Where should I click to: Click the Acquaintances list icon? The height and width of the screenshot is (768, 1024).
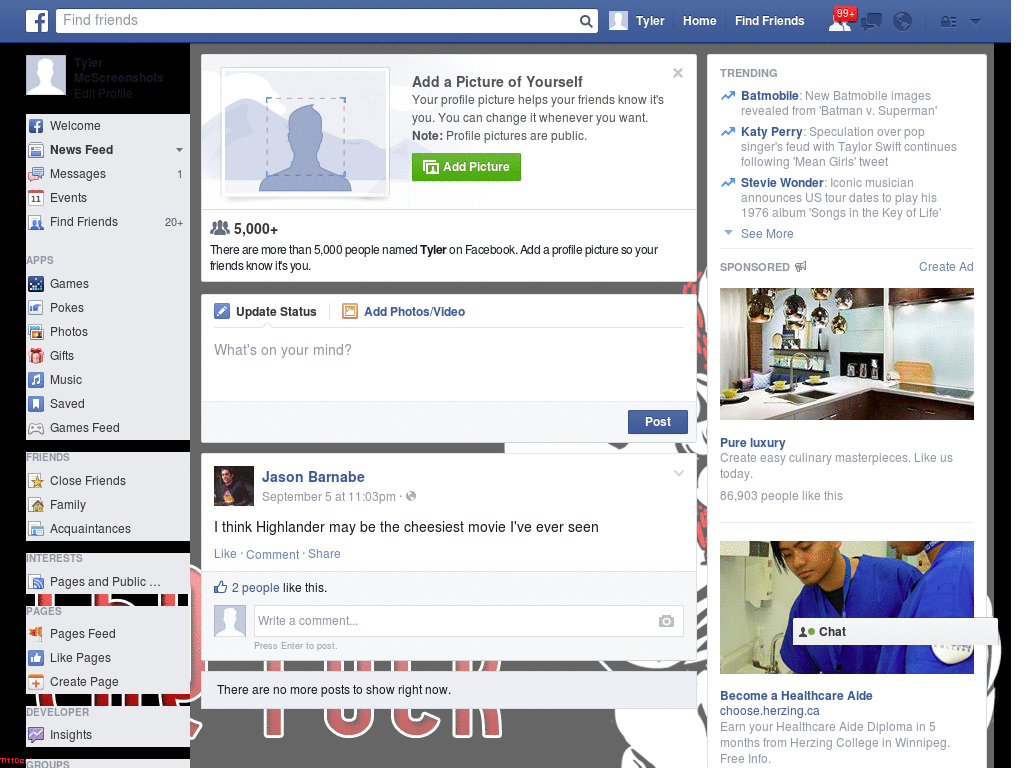[x=36, y=529]
